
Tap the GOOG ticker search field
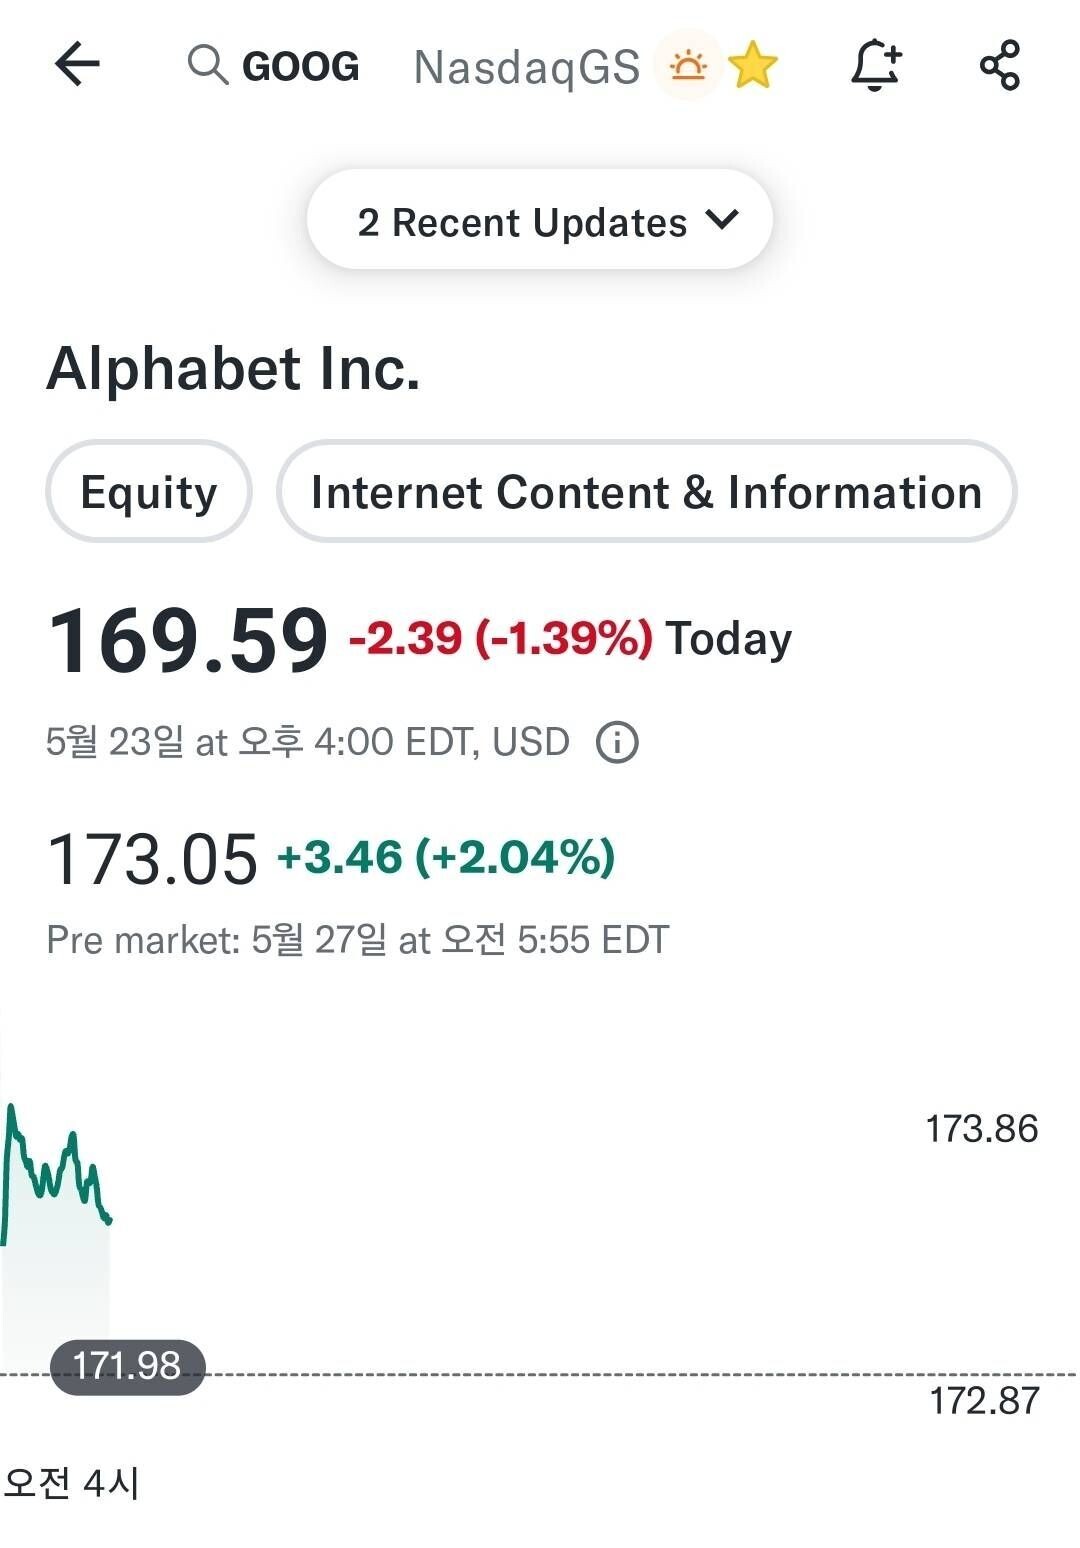[x=300, y=67]
